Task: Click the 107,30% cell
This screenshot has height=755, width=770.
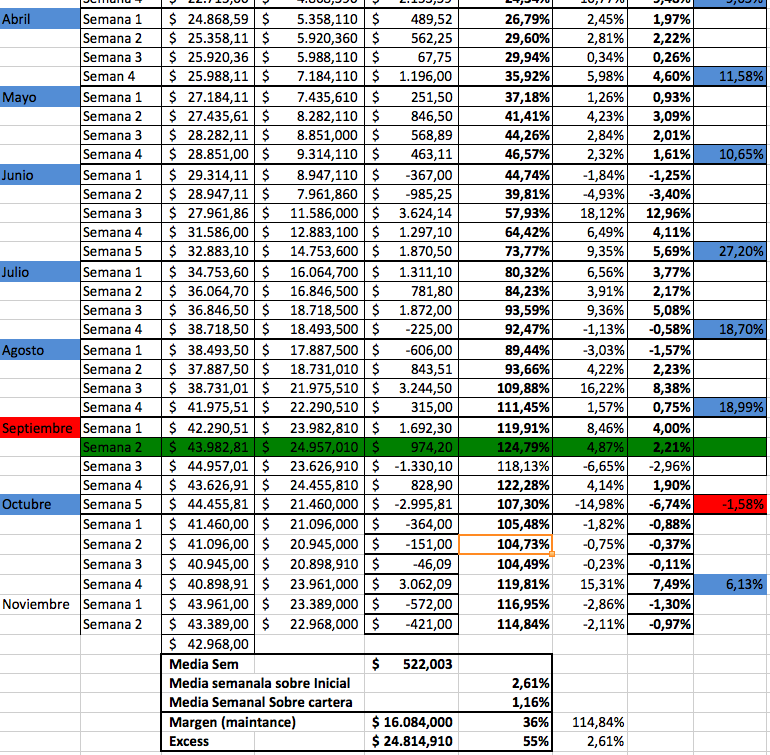Action: tap(505, 504)
